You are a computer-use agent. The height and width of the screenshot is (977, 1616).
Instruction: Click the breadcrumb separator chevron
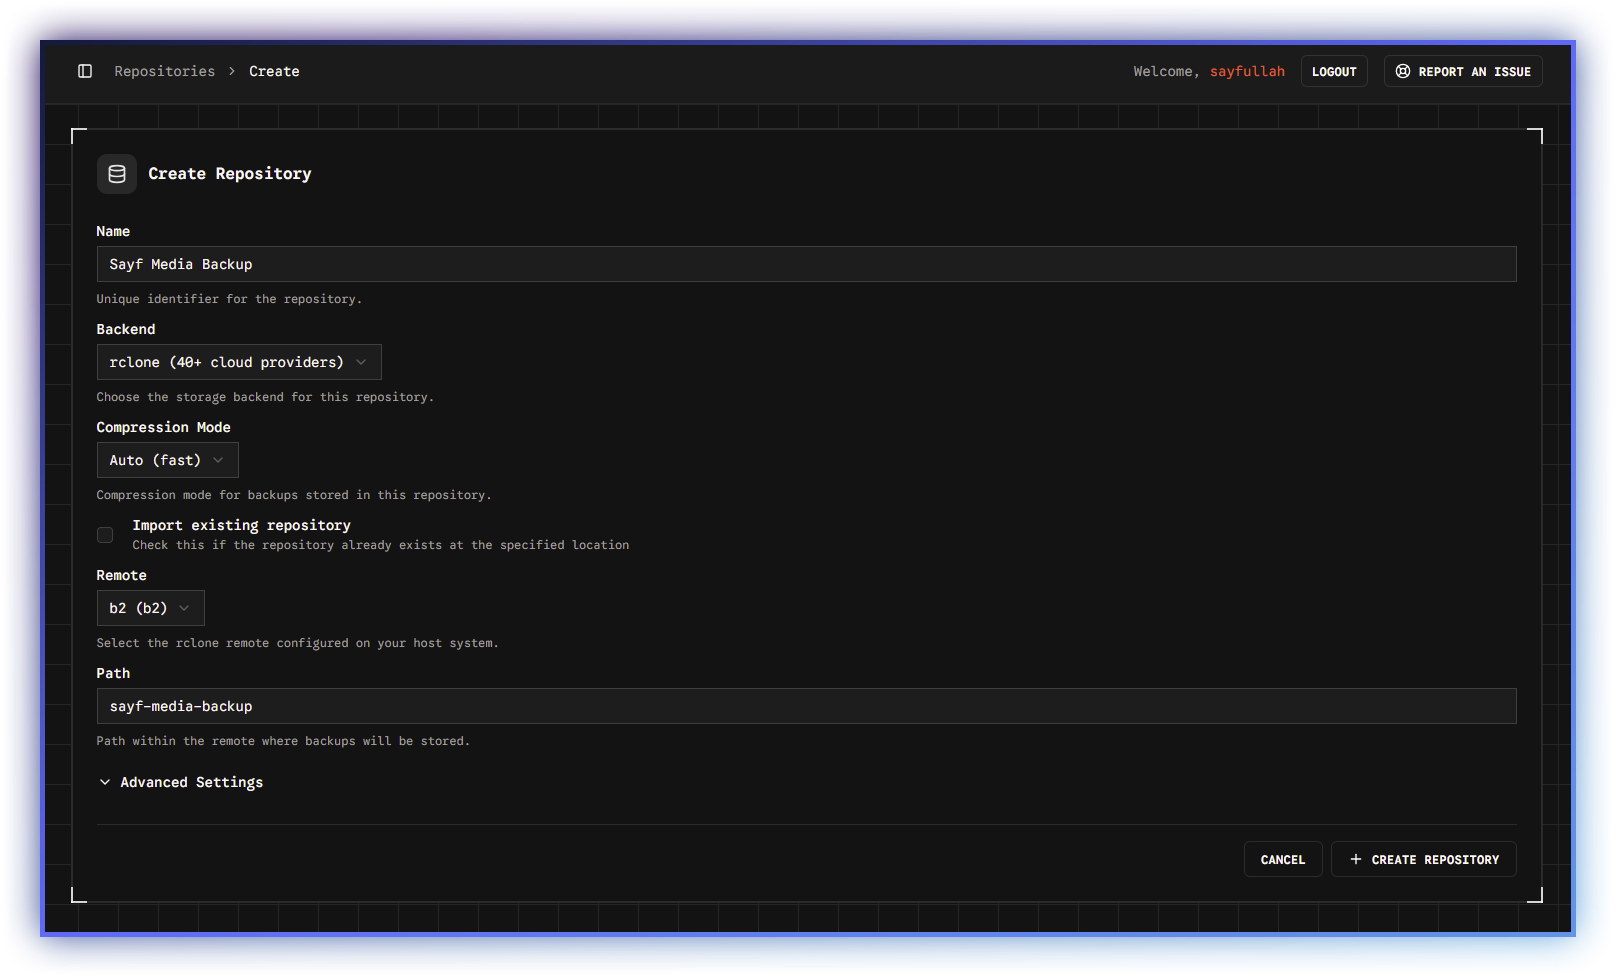pos(232,71)
